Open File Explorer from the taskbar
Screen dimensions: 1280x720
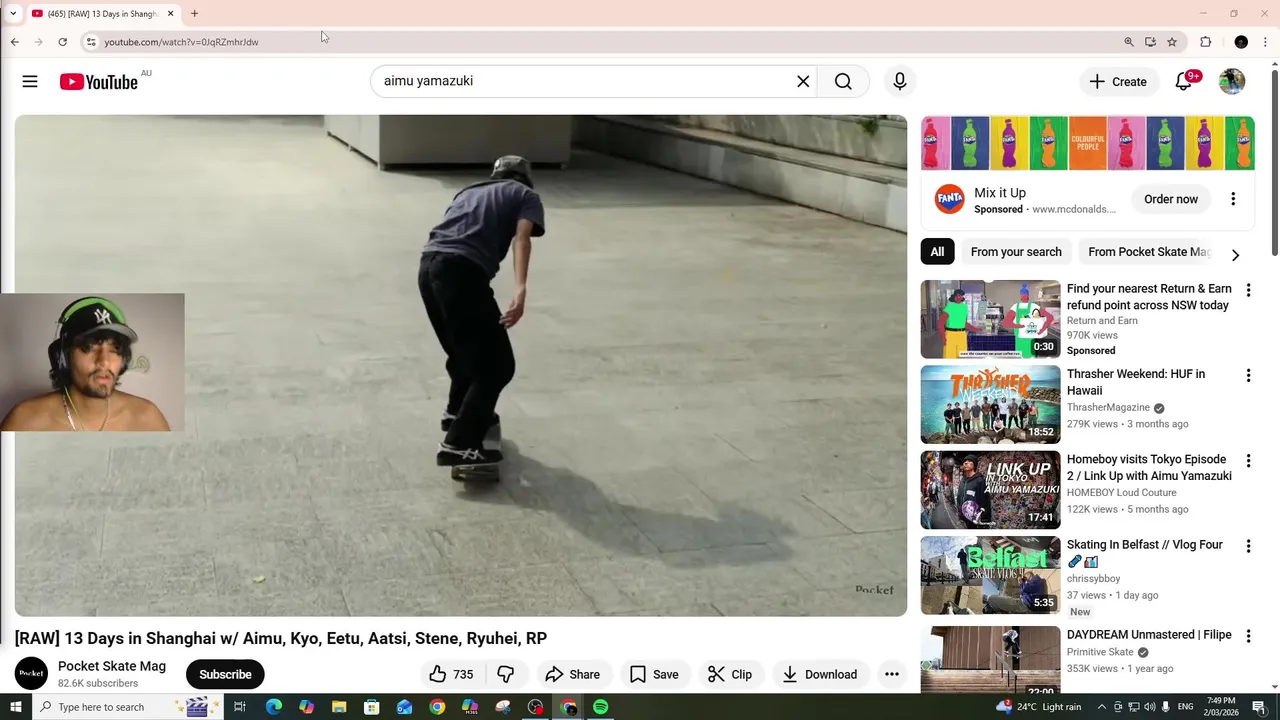tap(339, 707)
